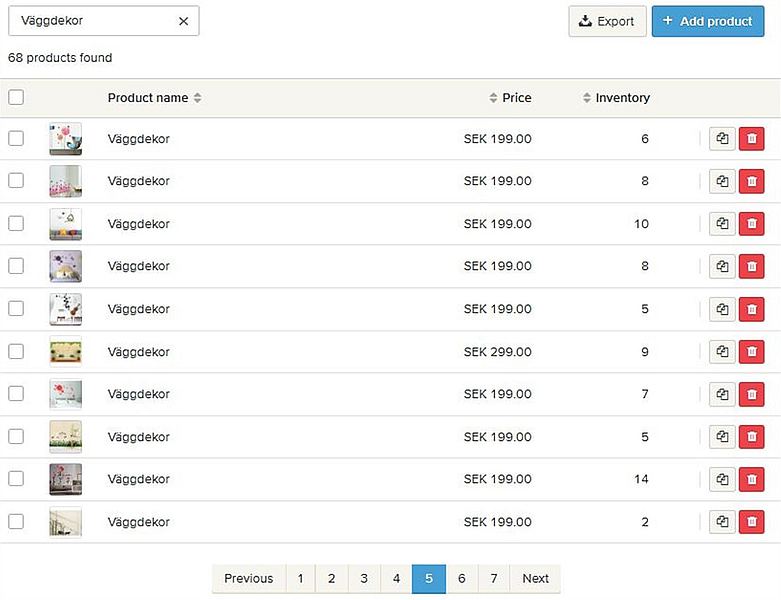Viewport: 781px width, 600px height.
Task: Duplicate the product with inventory 10
Action: [722, 224]
